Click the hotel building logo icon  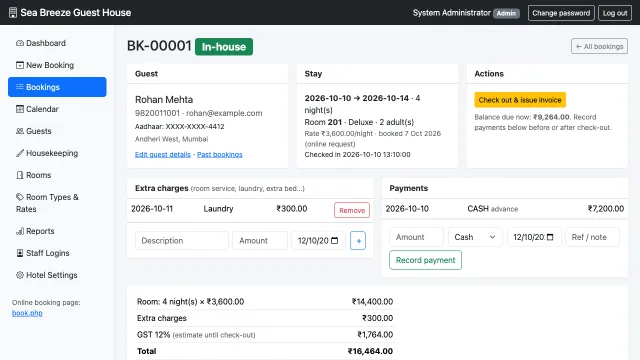tap(13, 13)
